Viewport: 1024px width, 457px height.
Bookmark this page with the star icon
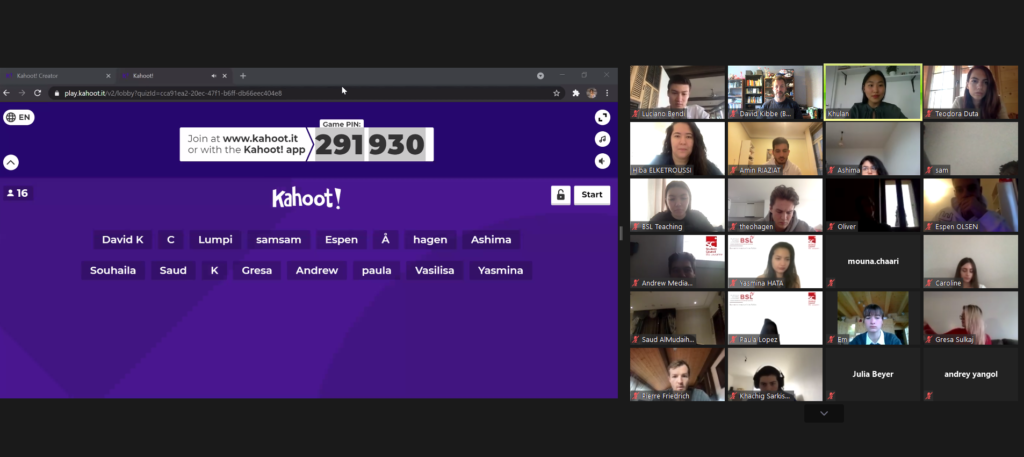[x=556, y=93]
